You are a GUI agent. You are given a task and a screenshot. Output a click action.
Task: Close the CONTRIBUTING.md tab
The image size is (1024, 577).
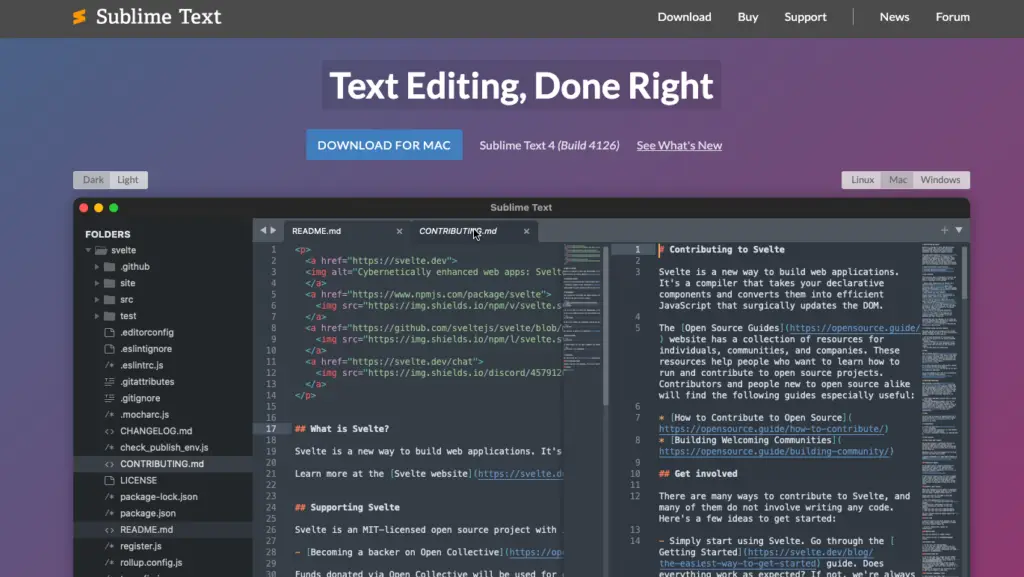click(526, 231)
